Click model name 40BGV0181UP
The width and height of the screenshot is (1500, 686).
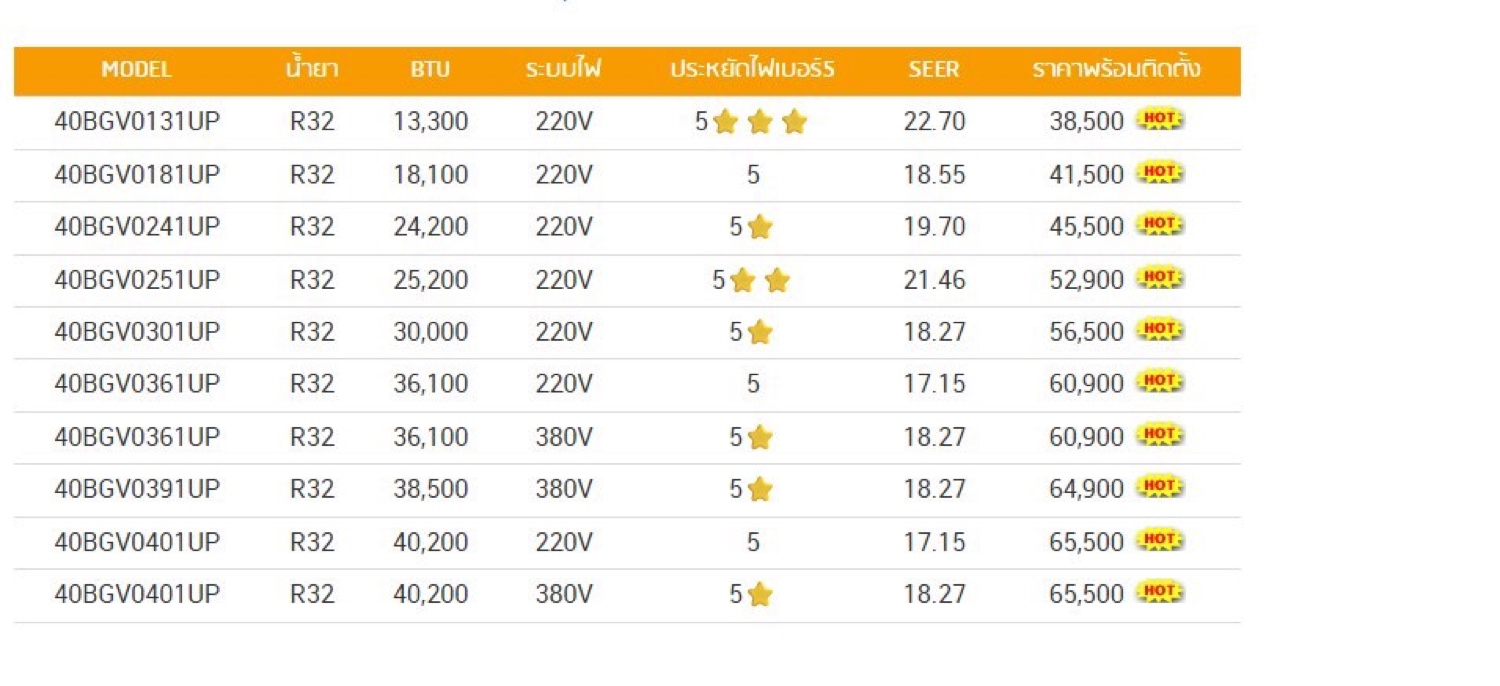(x=137, y=175)
